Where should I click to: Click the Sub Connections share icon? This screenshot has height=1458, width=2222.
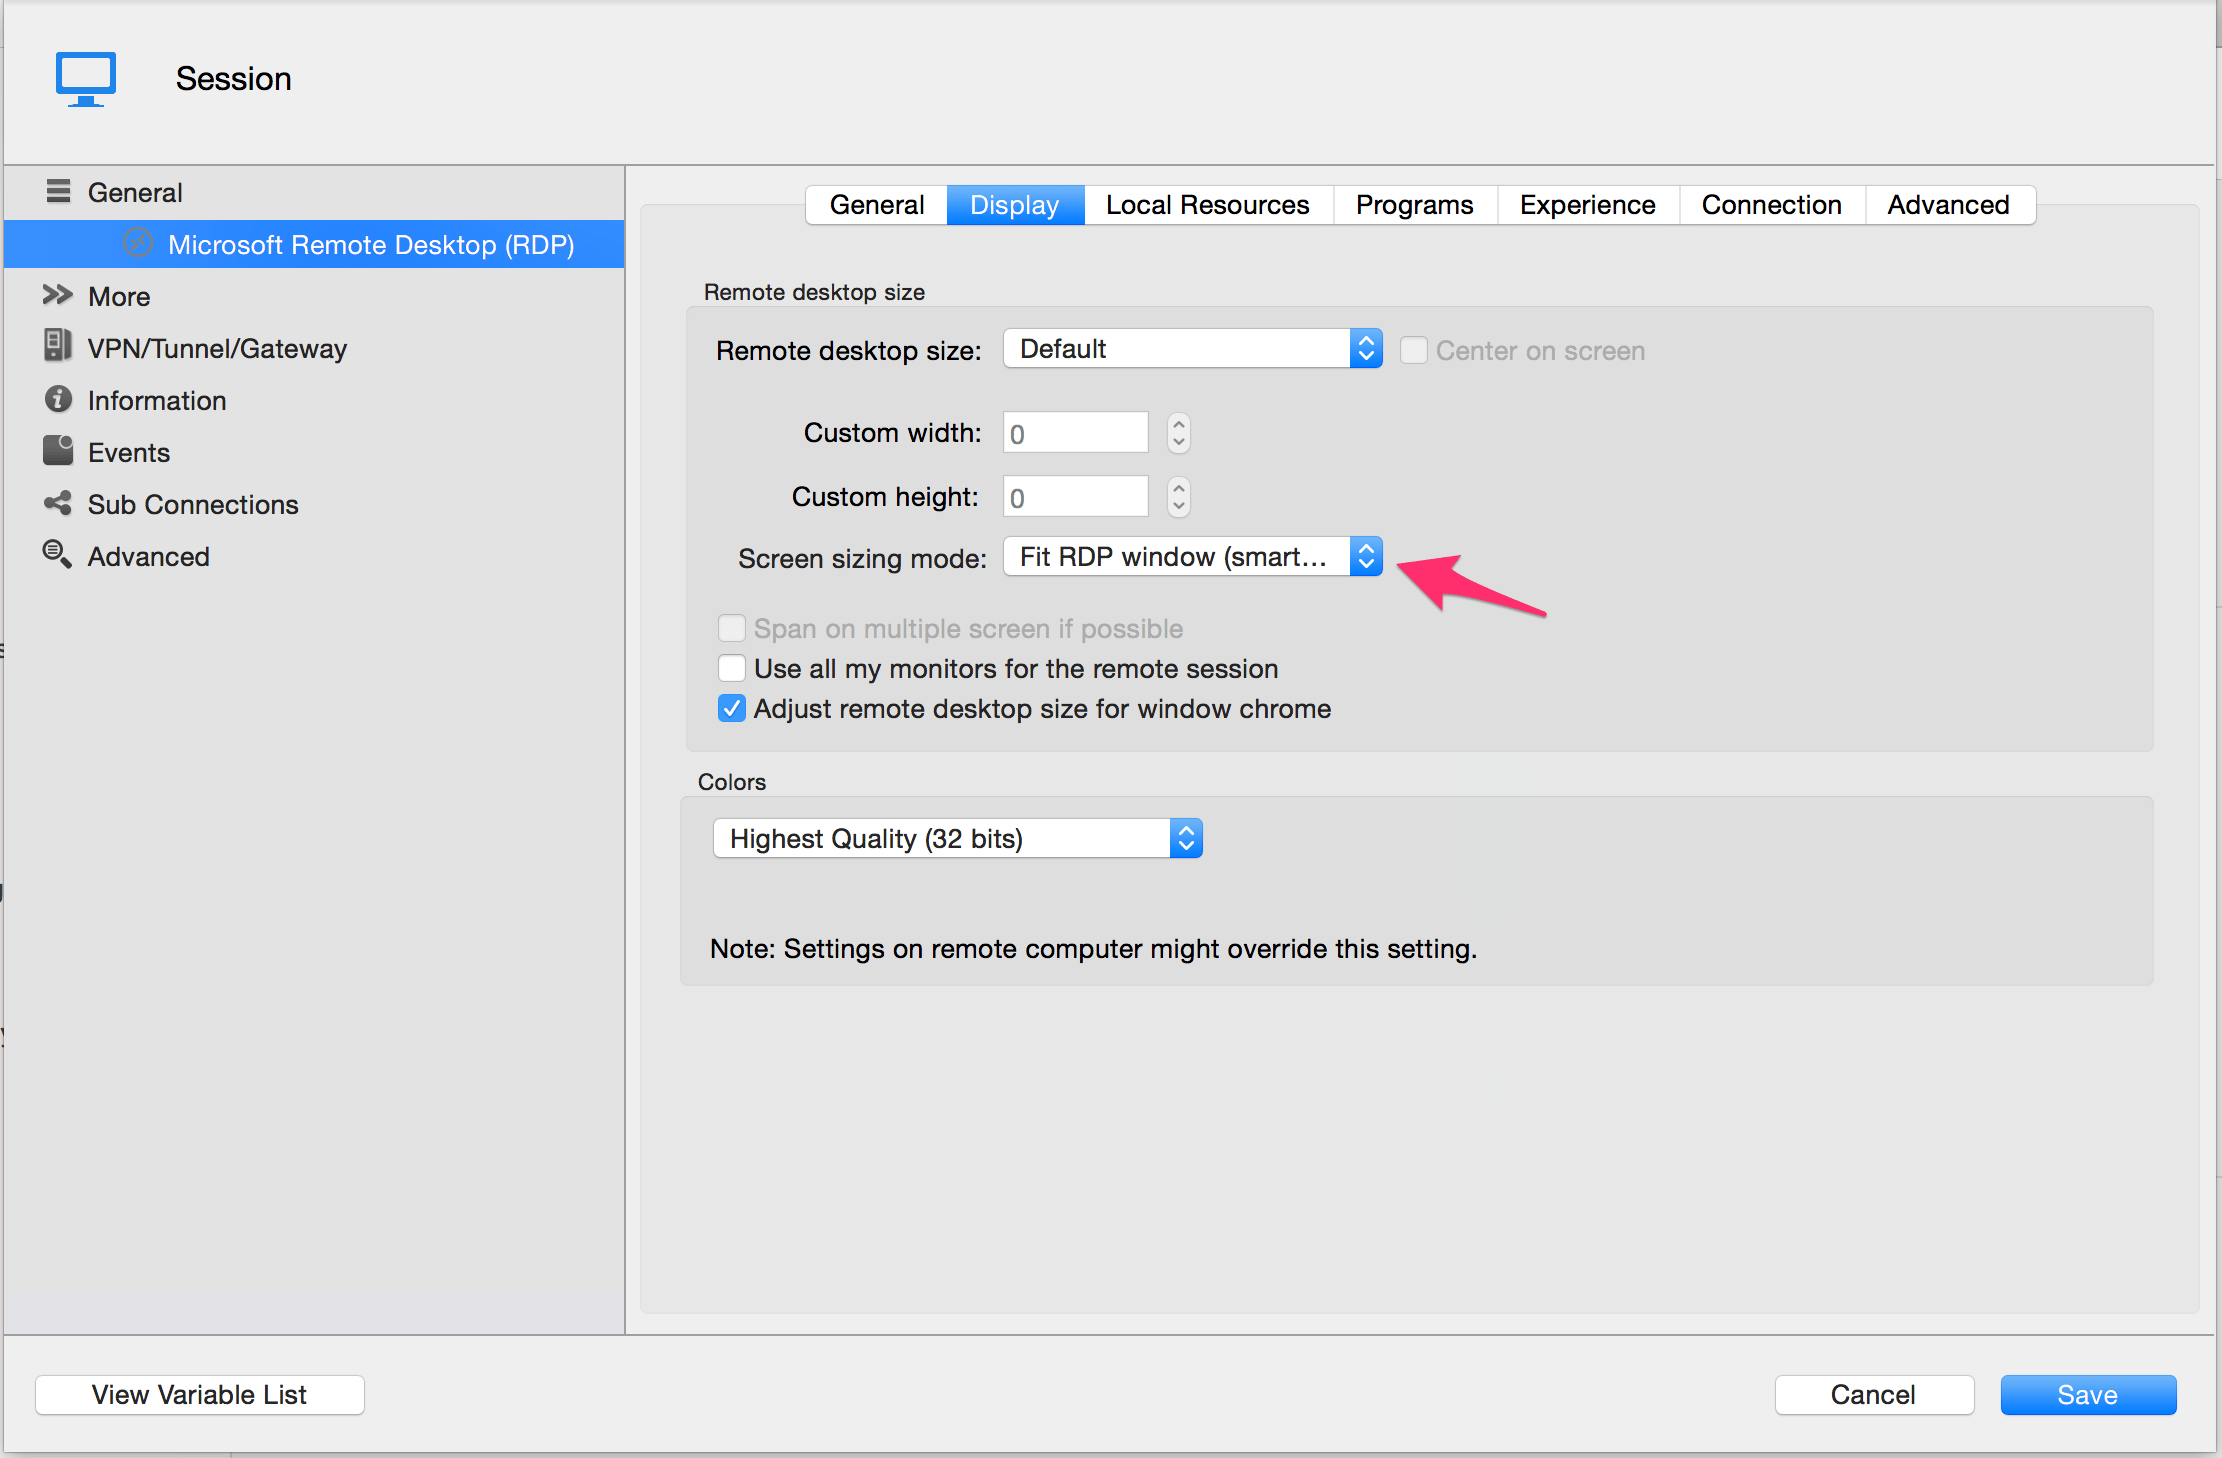[58, 503]
